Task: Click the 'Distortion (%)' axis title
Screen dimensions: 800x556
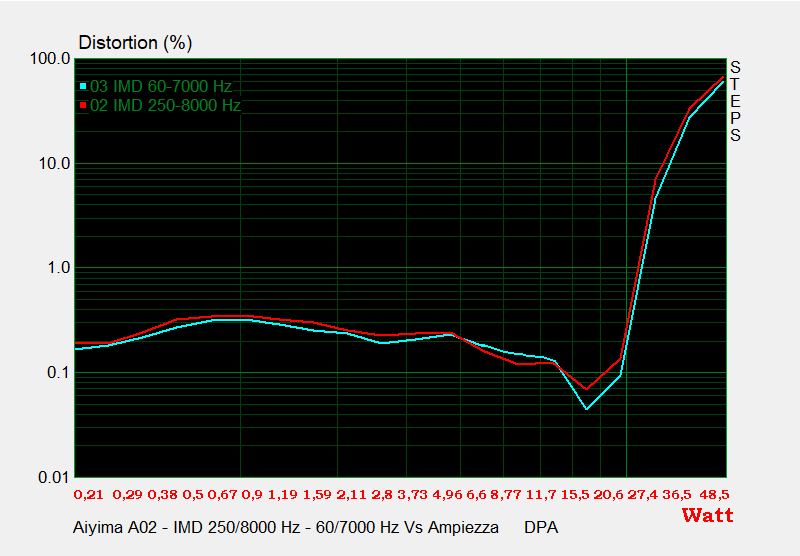Action: click(x=135, y=43)
